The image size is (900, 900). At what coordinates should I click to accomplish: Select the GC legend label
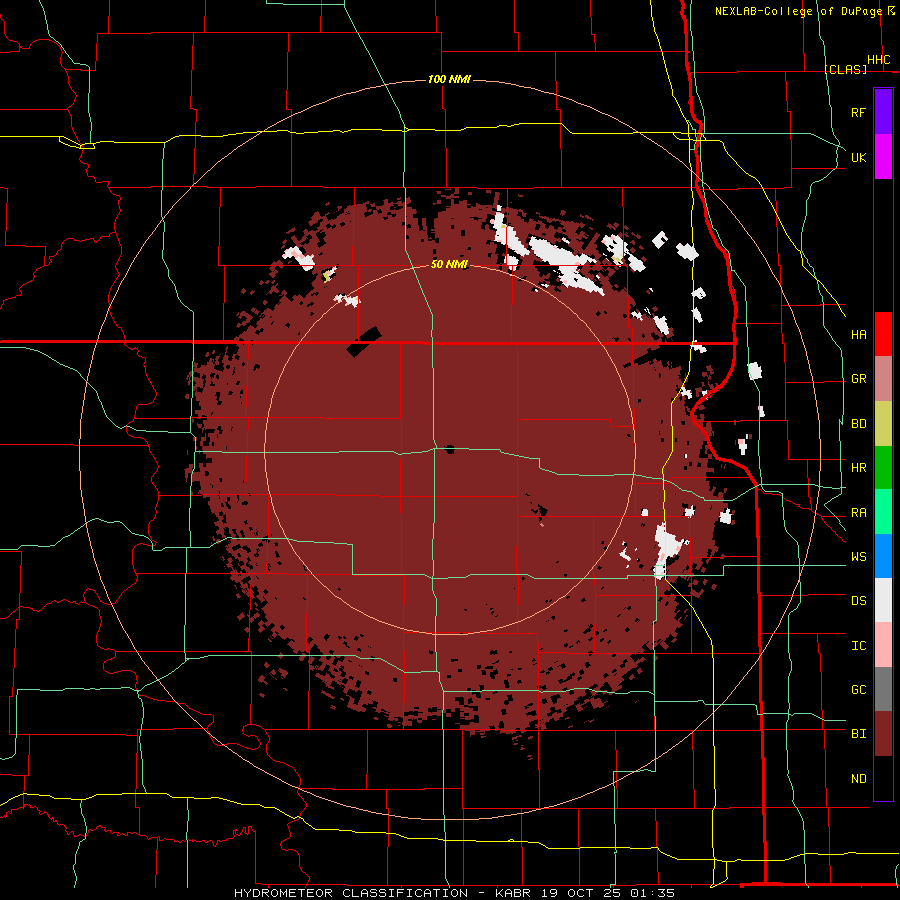pyautogui.click(x=858, y=690)
